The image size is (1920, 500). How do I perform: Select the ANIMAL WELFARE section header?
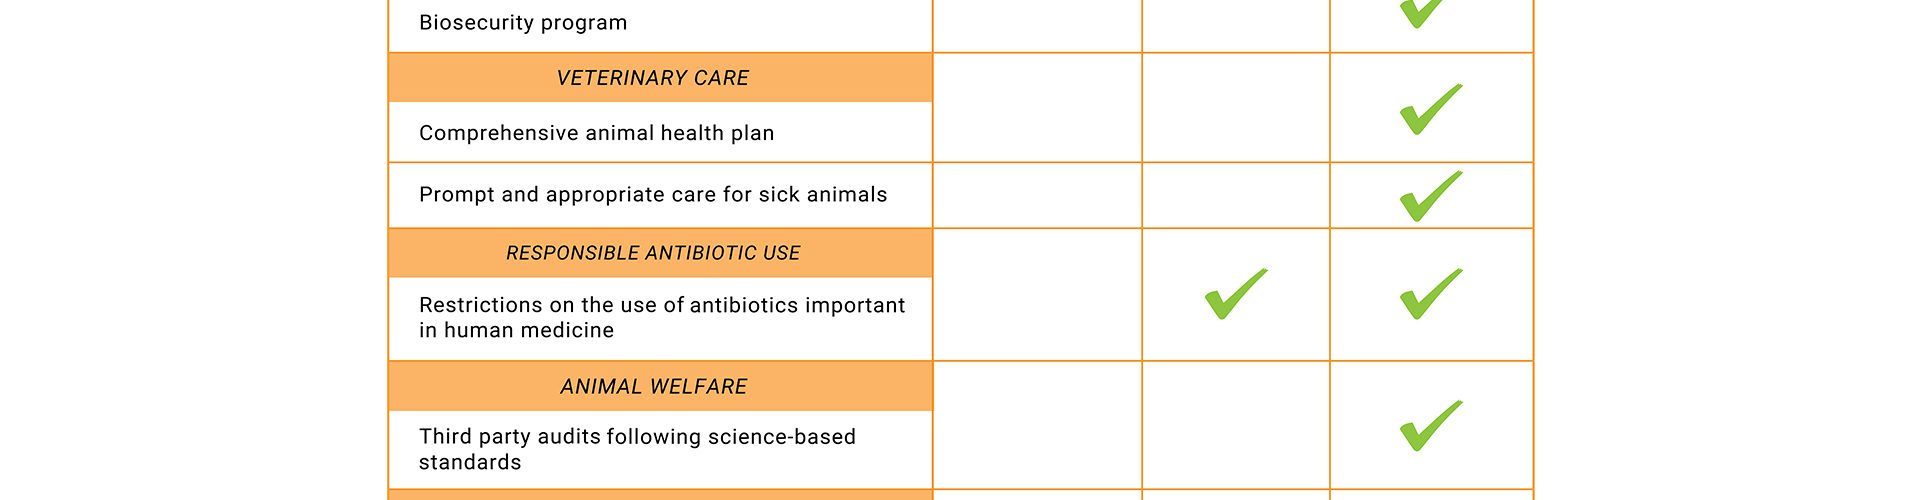point(653,386)
